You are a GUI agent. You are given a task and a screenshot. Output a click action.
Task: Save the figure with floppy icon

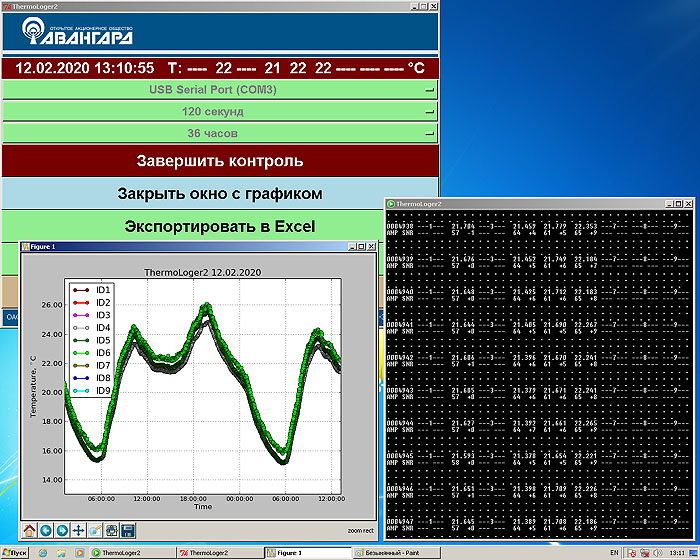[x=128, y=531]
